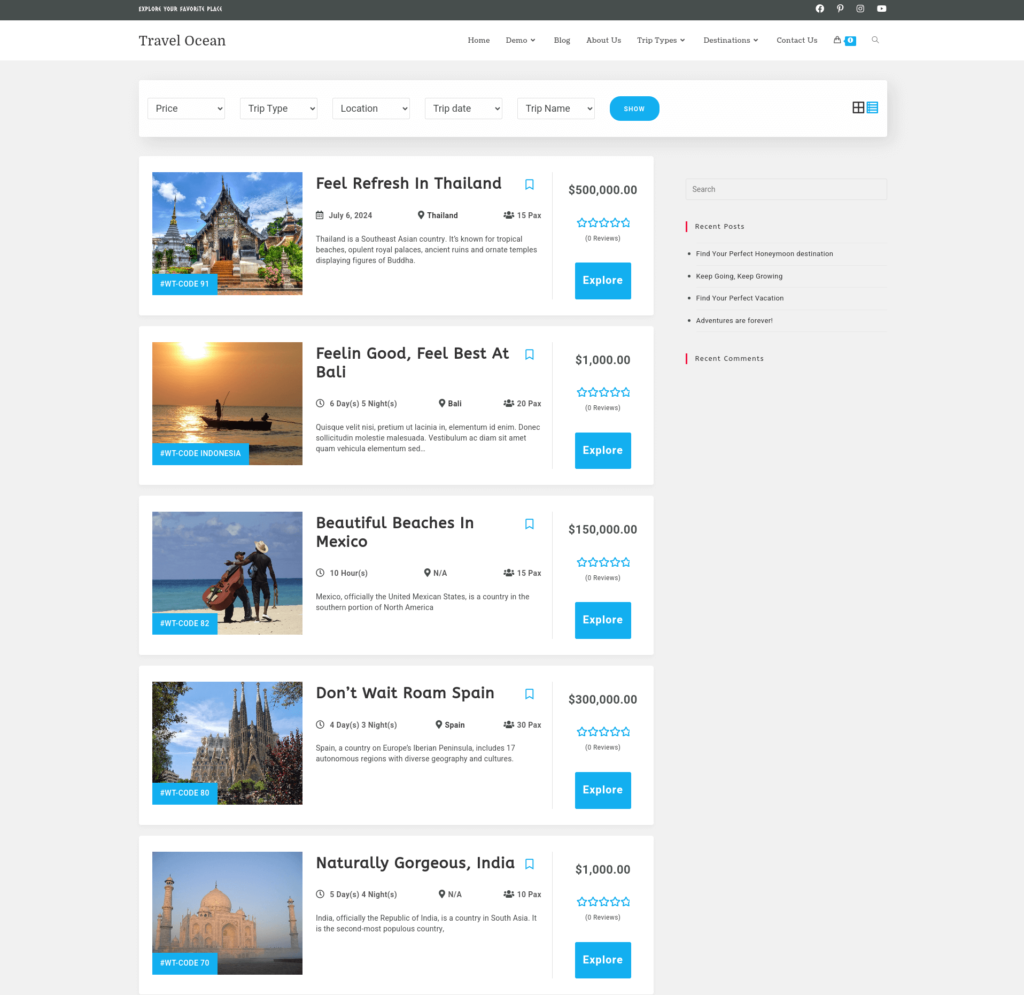This screenshot has width=1024, height=995.
Task: Give Beautiful Beaches In Mexico a star rating
Action: (x=602, y=561)
